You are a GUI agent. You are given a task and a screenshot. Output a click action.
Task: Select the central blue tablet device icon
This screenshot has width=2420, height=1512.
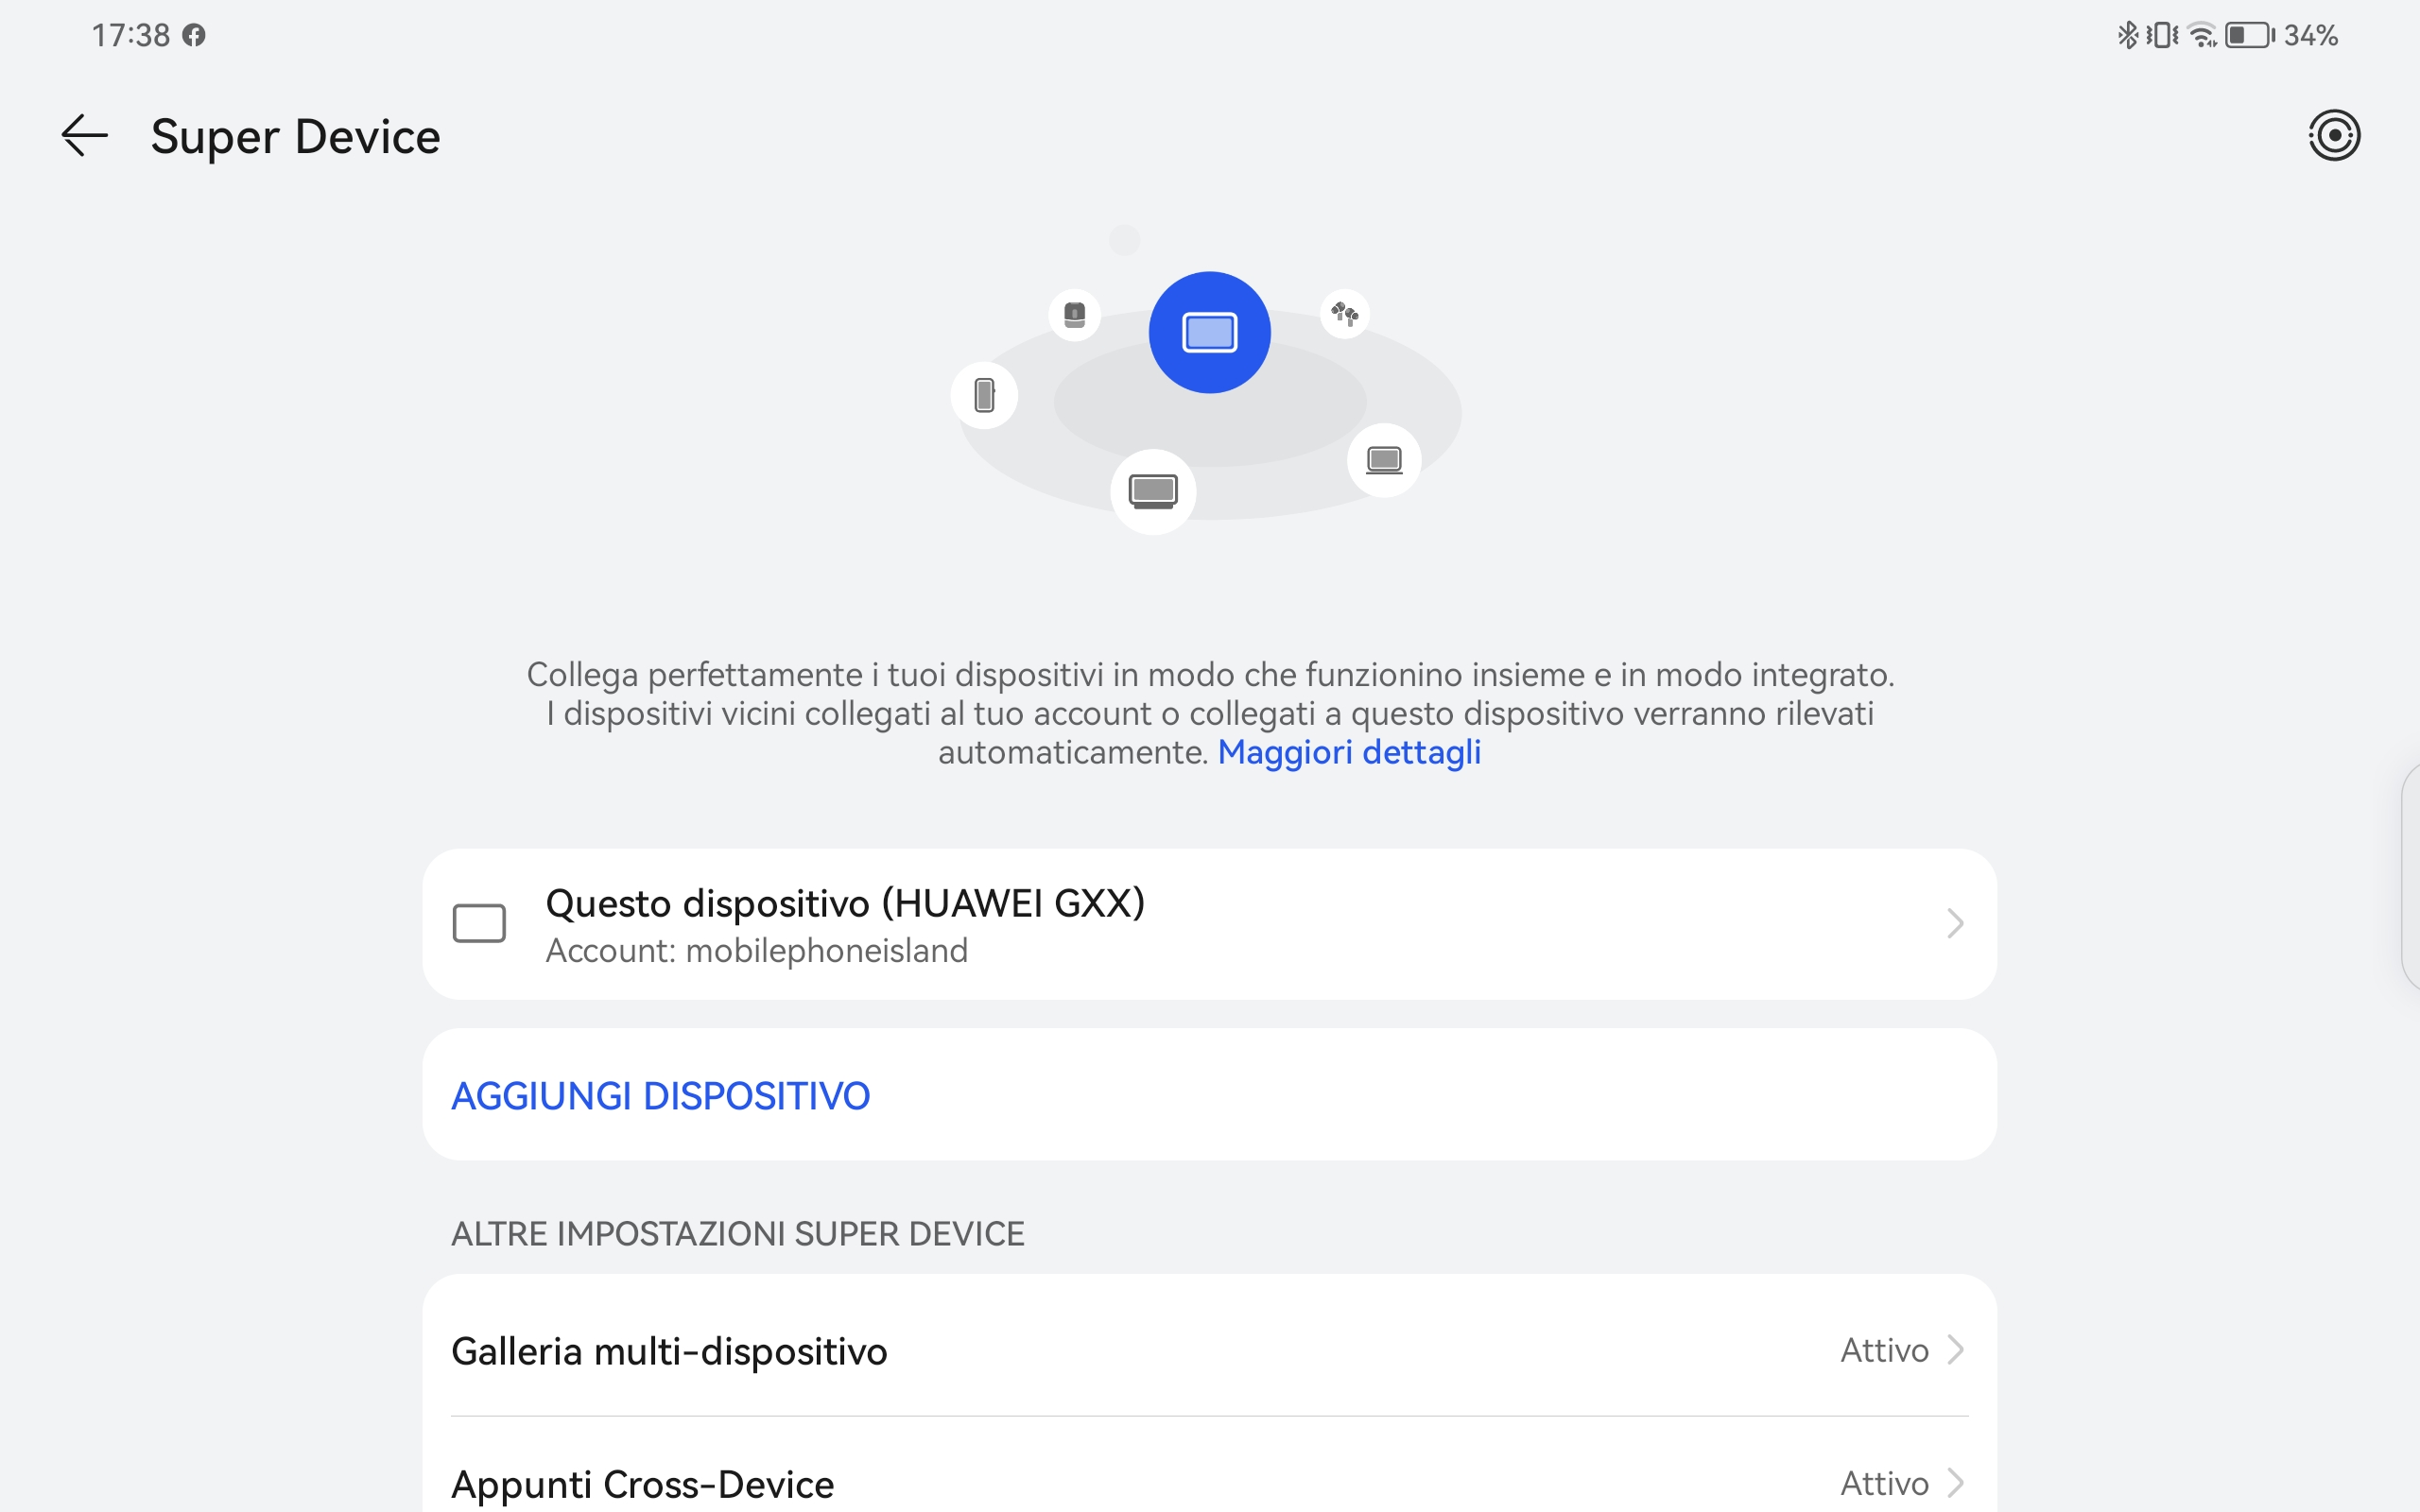click(x=1209, y=332)
